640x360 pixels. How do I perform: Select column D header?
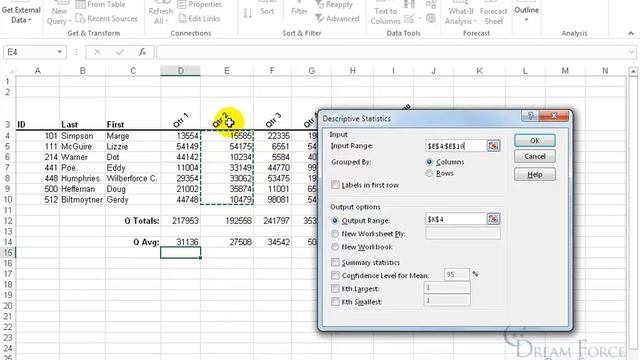click(180, 71)
